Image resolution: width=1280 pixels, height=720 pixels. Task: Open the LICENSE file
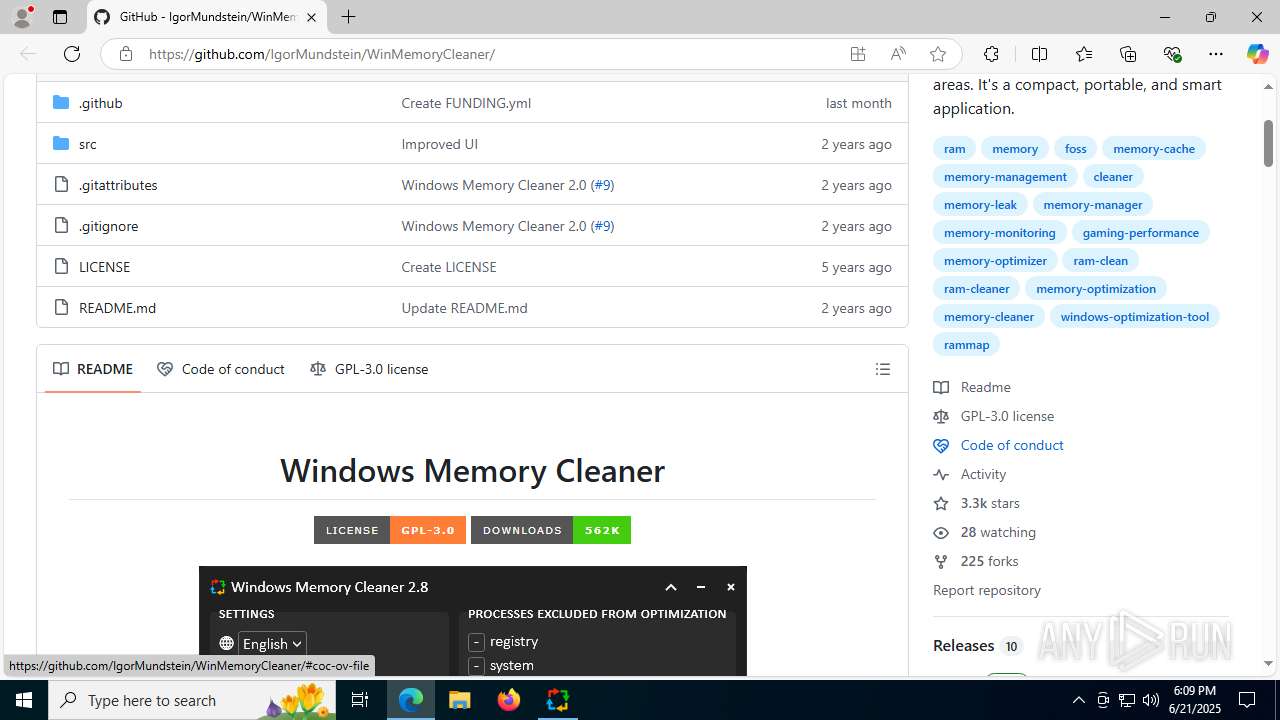(x=104, y=267)
